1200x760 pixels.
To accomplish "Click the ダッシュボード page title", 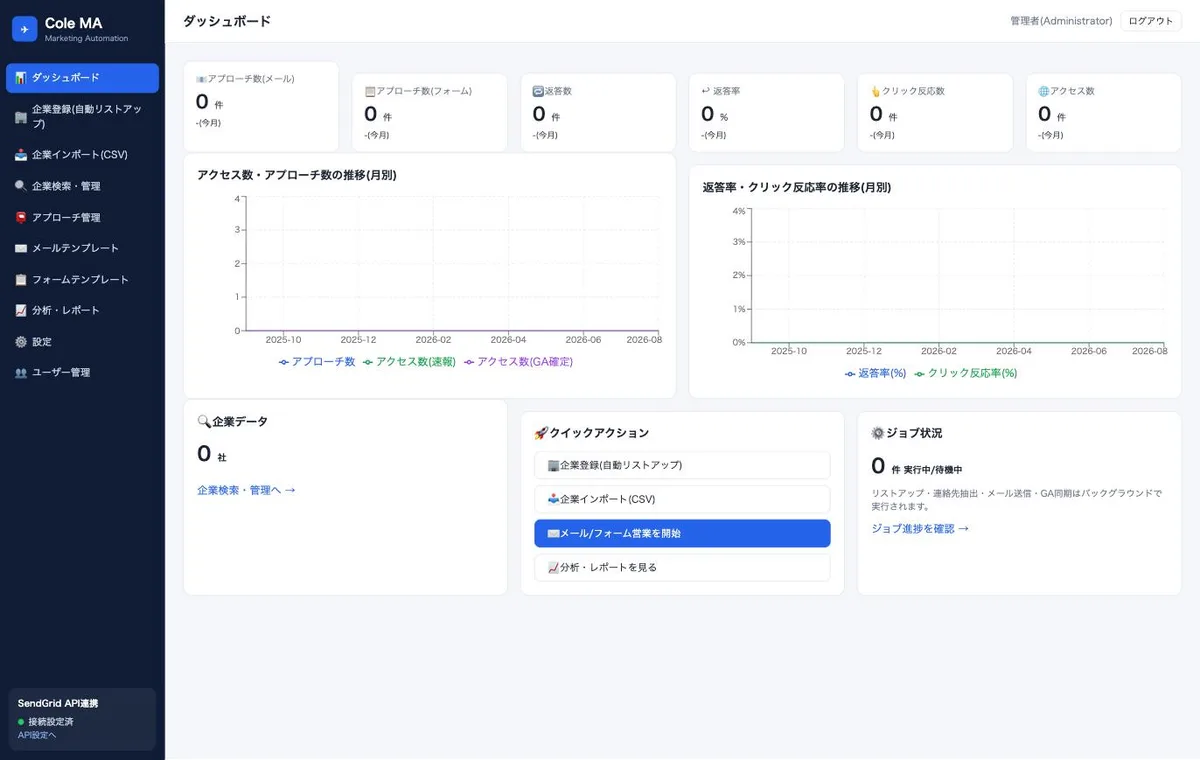I will point(227,21).
